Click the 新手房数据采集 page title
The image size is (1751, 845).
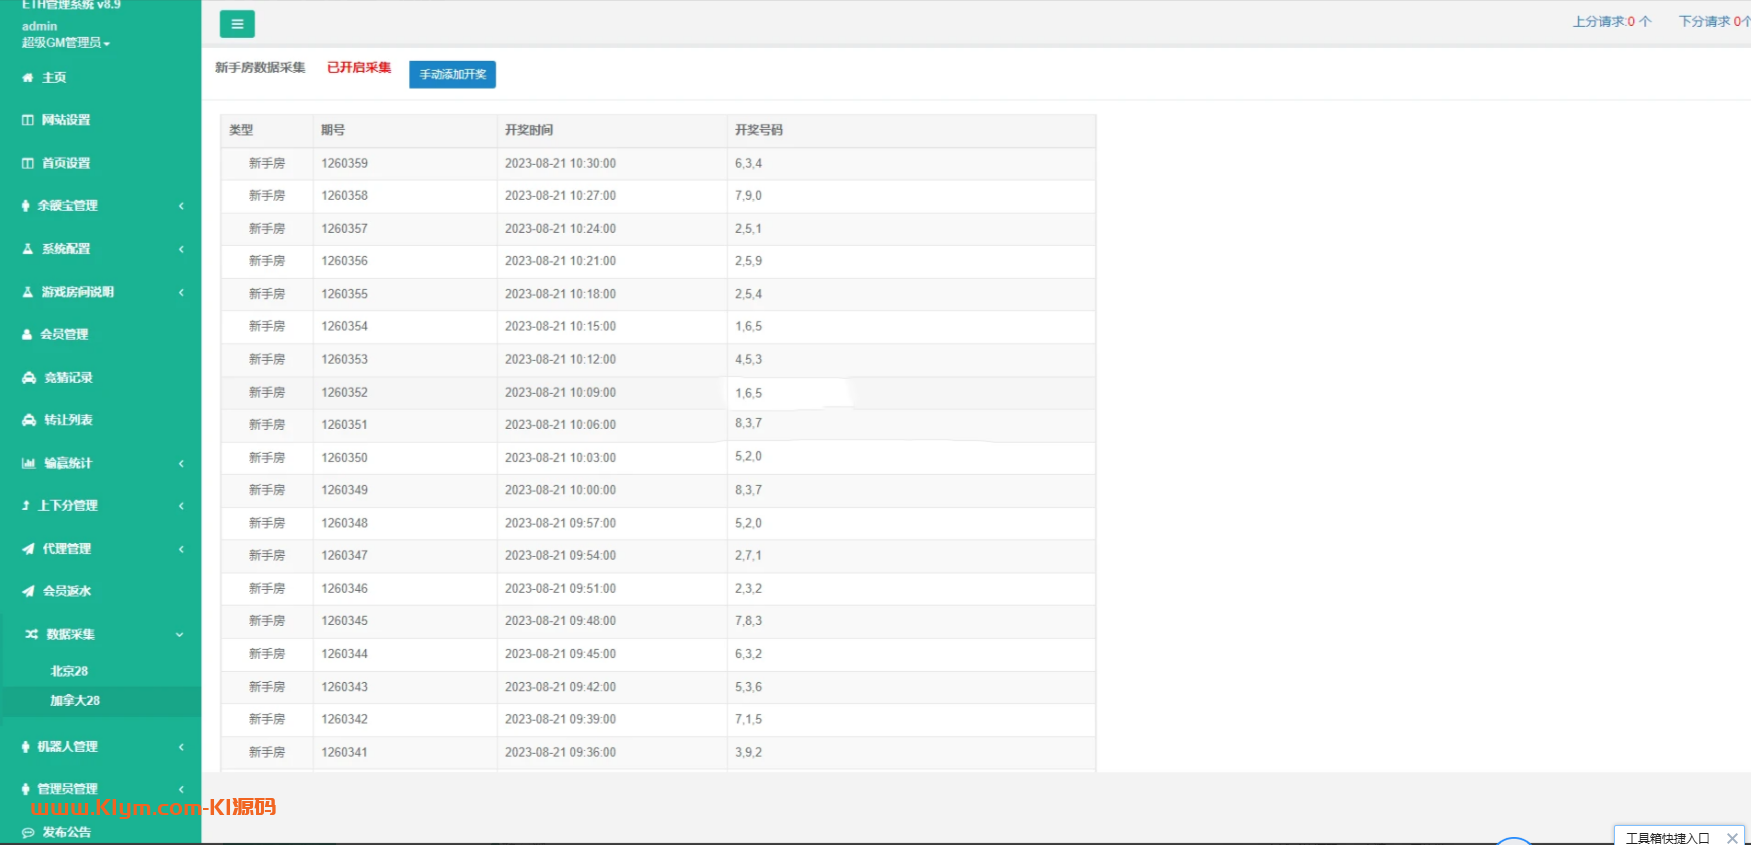[260, 68]
